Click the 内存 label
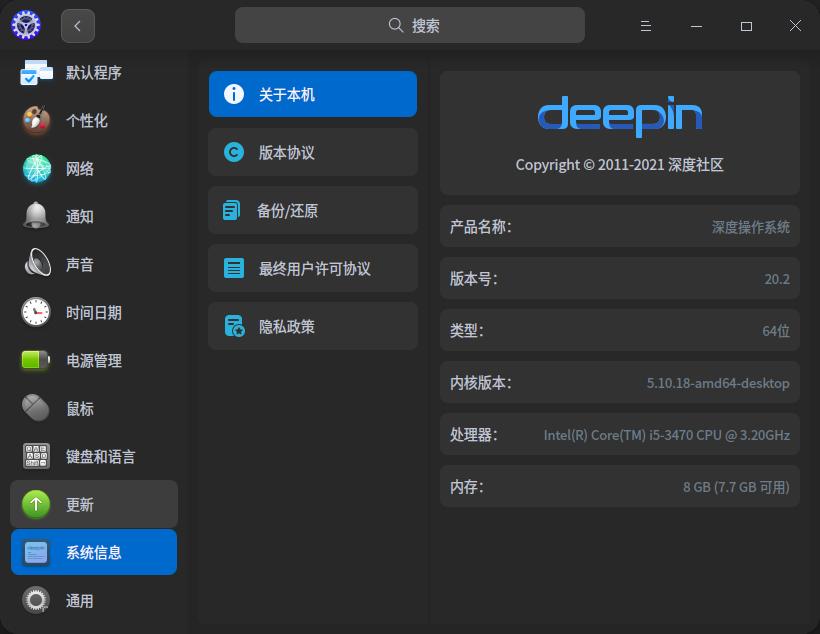This screenshot has width=820, height=634. pyautogui.click(x=466, y=487)
